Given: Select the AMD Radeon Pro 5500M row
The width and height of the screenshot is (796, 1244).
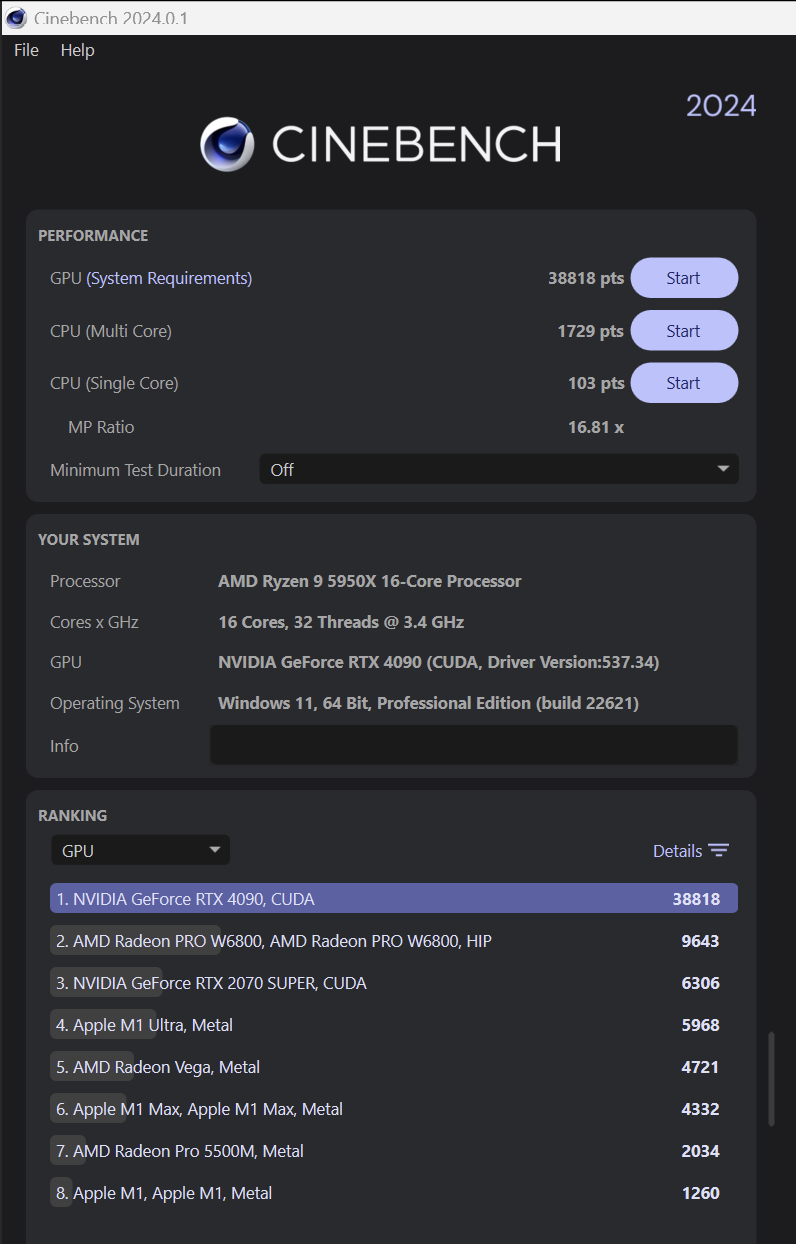Looking at the screenshot, I should click(x=393, y=1151).
